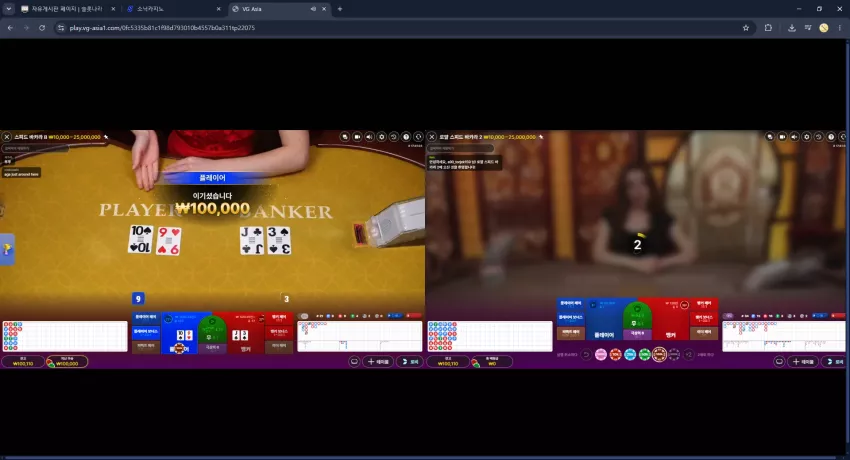The width and height of the screenshot is (850, 460).
Task: Open help icon on right baccarat table
Action: (831, 137)
